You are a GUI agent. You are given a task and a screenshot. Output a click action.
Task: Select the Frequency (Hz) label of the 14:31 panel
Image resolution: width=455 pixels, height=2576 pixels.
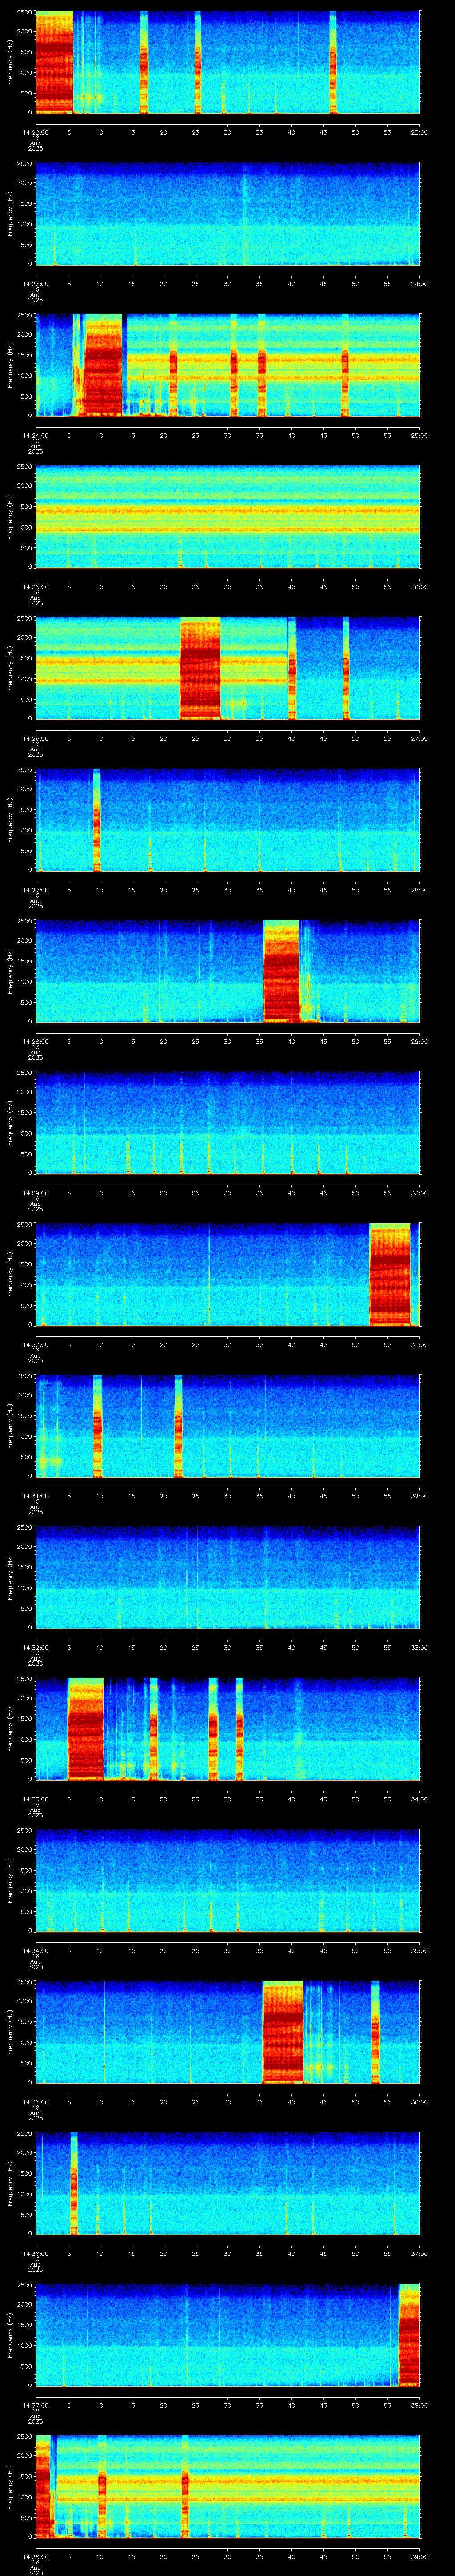(x=10, y=1426)
